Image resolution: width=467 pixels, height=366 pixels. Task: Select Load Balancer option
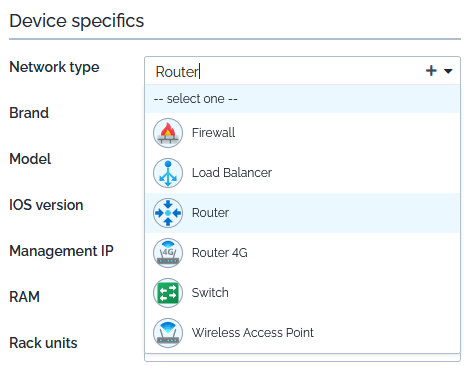point(302,173)
